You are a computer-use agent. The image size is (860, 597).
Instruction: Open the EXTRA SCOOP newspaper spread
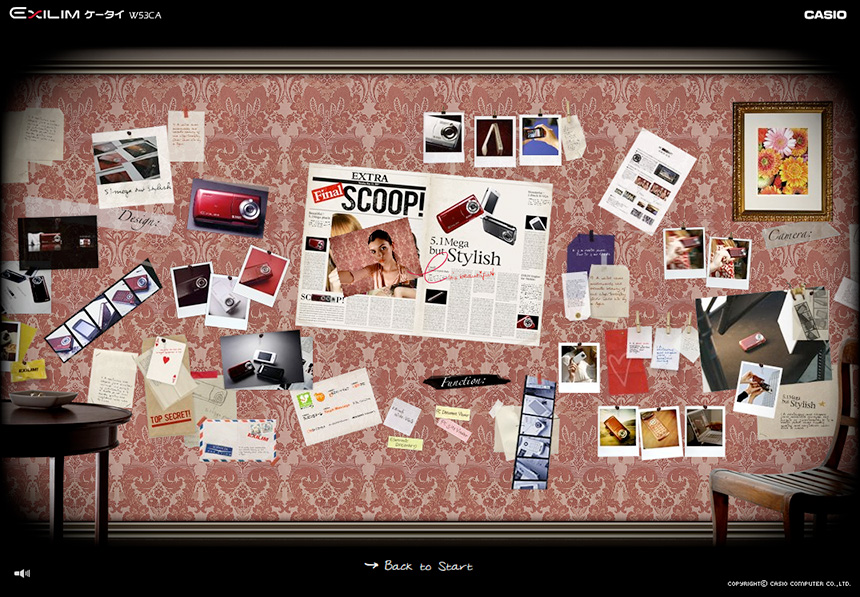pos(424,254)
